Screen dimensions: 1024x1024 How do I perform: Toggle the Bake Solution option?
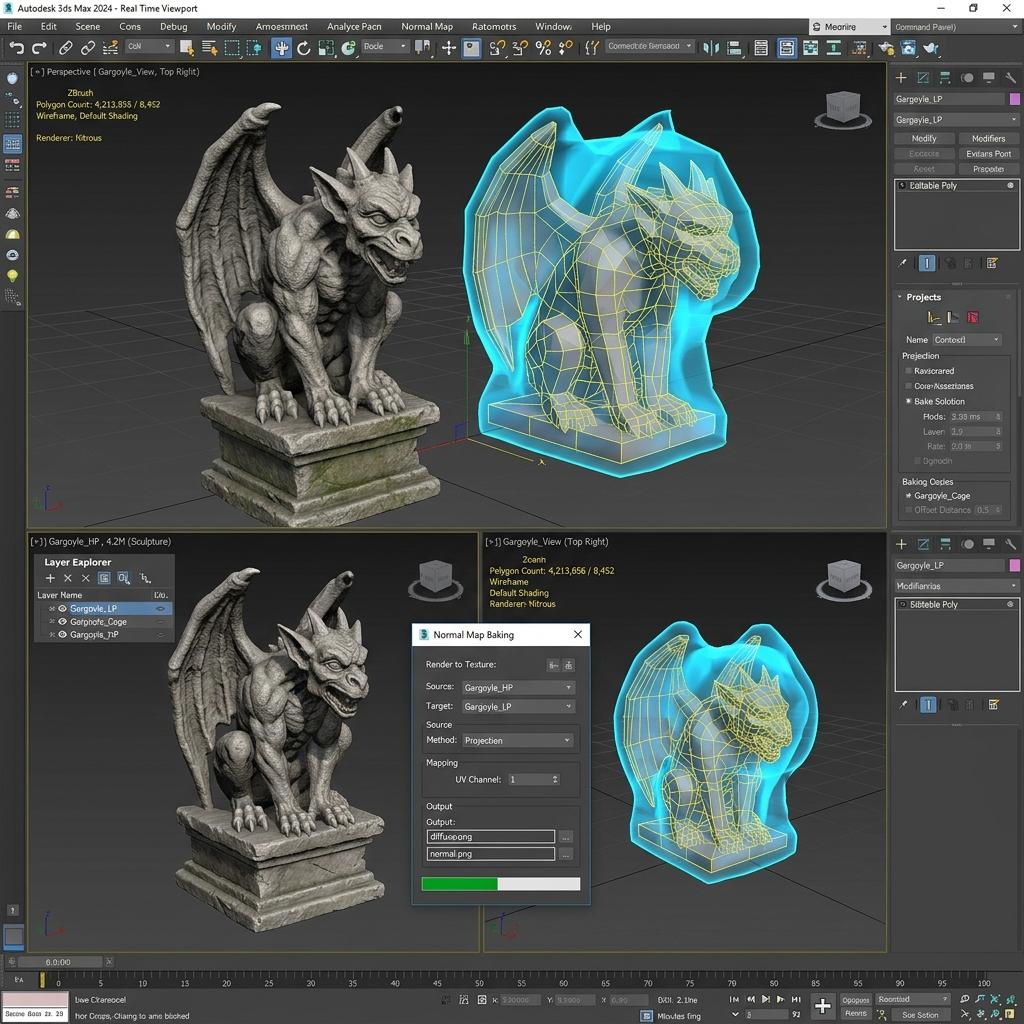pos(908,401)
